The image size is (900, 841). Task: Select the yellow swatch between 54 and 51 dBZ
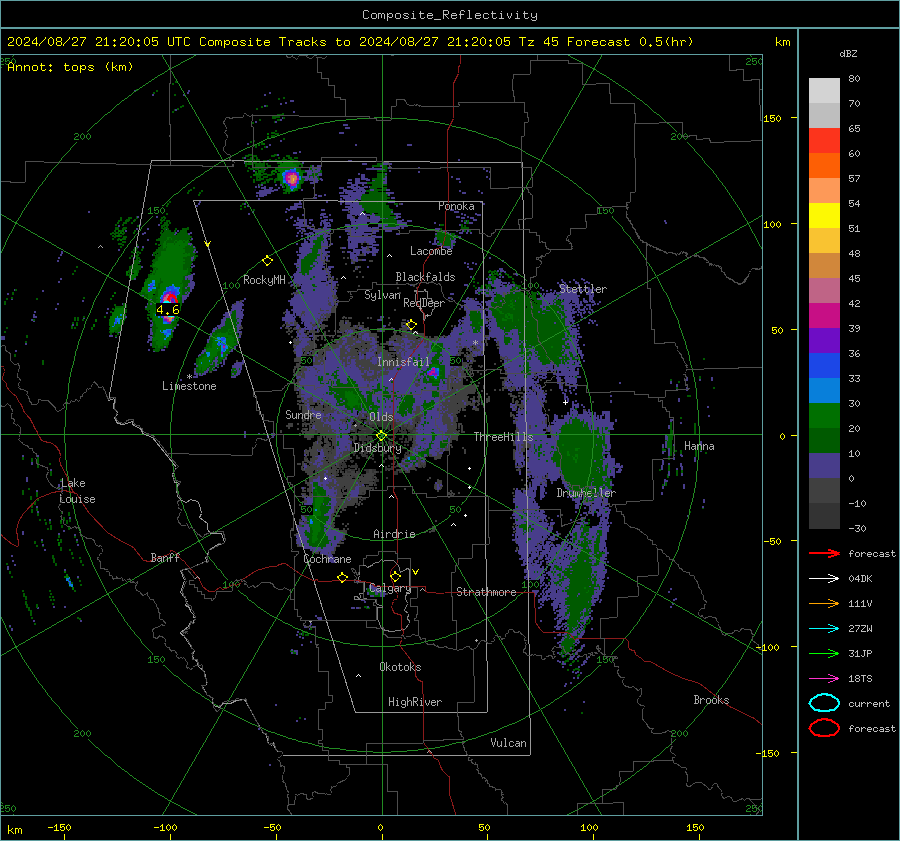click(x=824, y=216)
